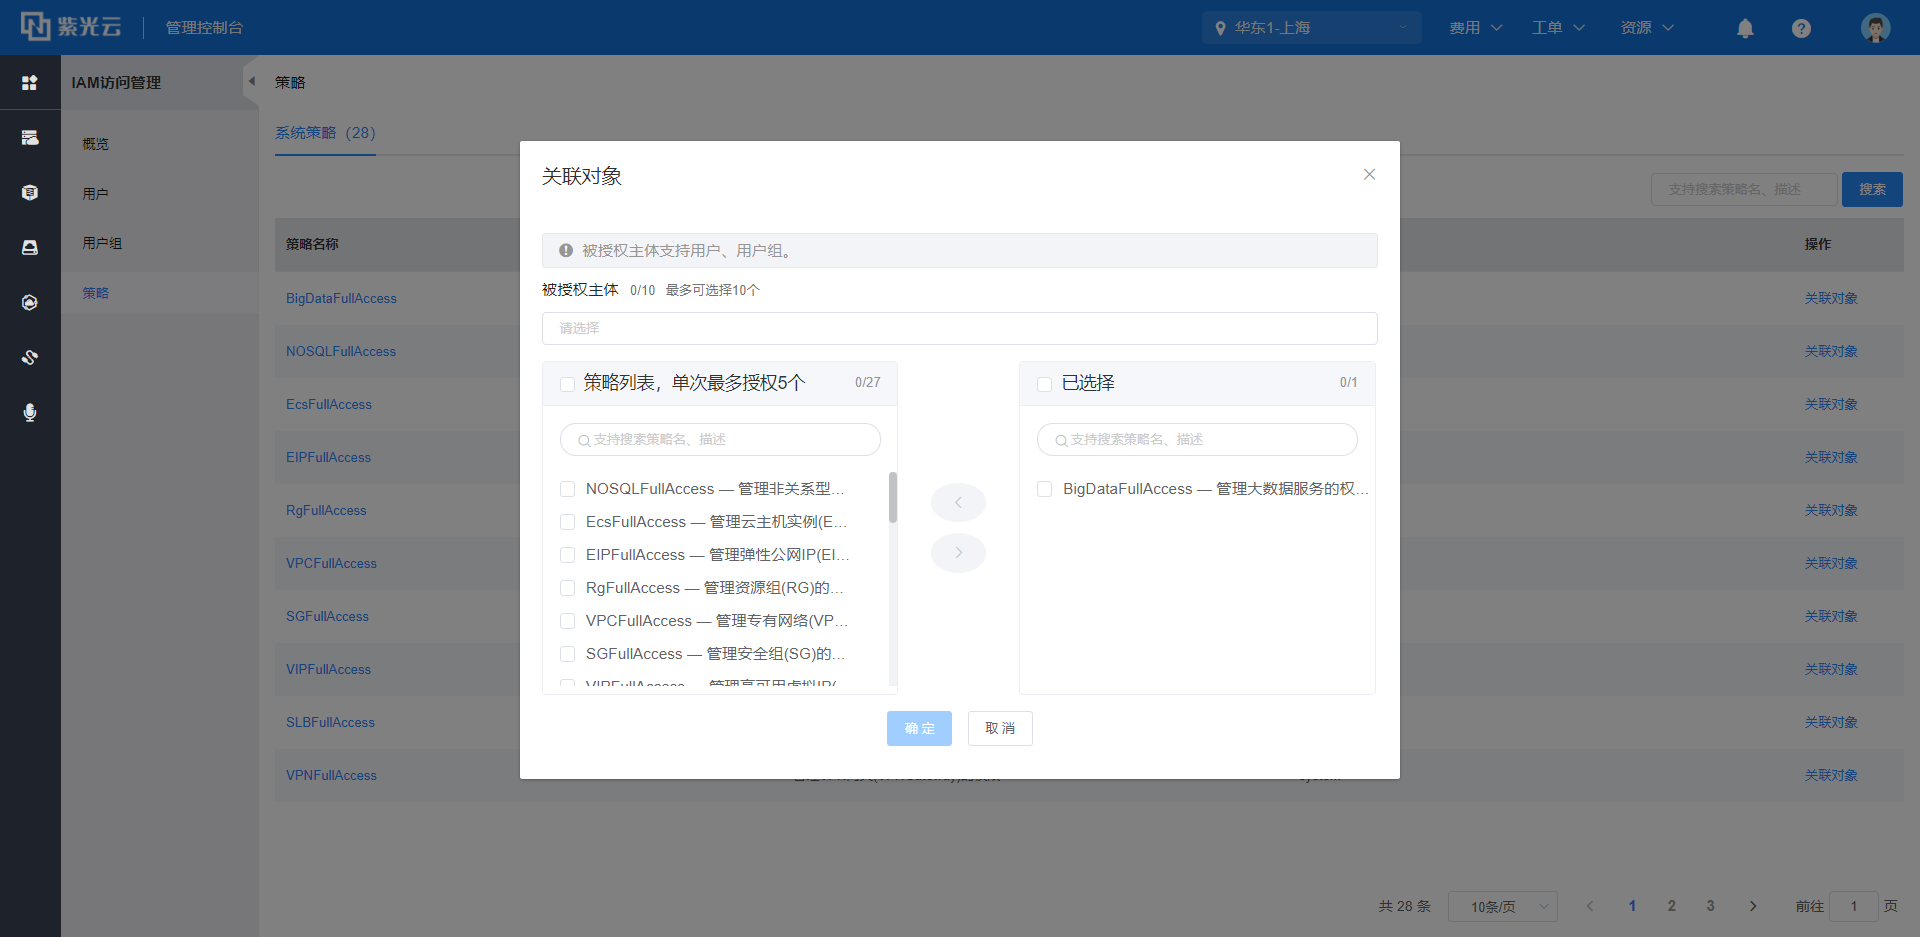Click the policy list vertical scrollbar
Image resolution: width=1920 pixels, height=937 pixels.
pyautogui.click(x=892, y=498)
